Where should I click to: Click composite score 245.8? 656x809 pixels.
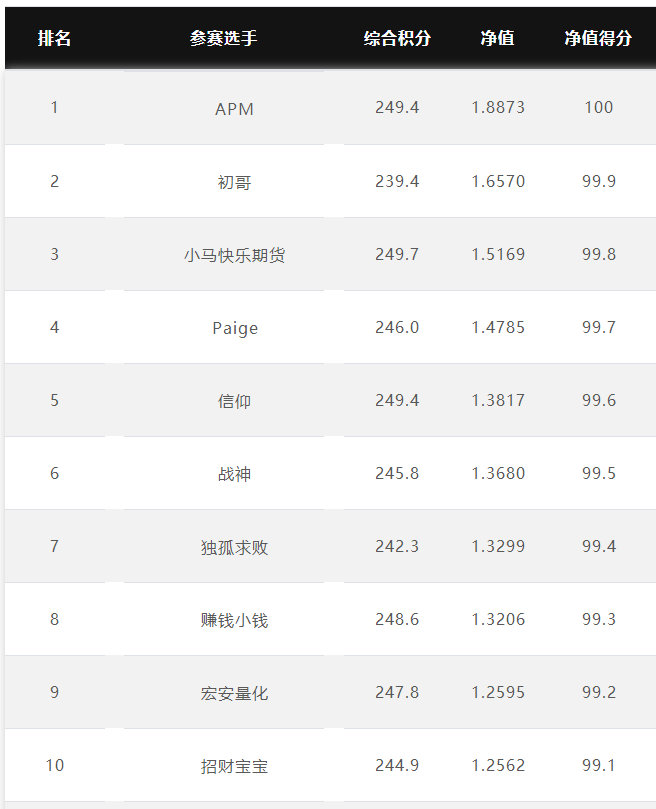(397, 473)
